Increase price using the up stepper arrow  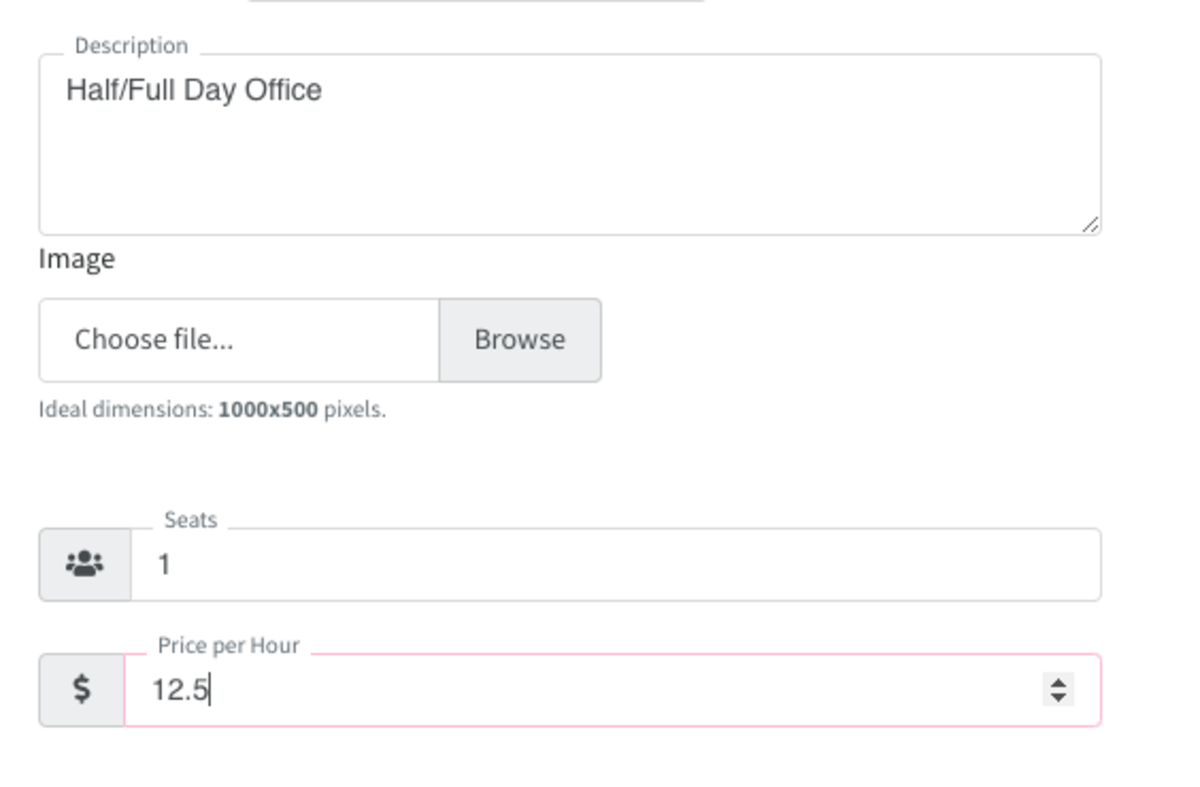[x=1058, y=681]
